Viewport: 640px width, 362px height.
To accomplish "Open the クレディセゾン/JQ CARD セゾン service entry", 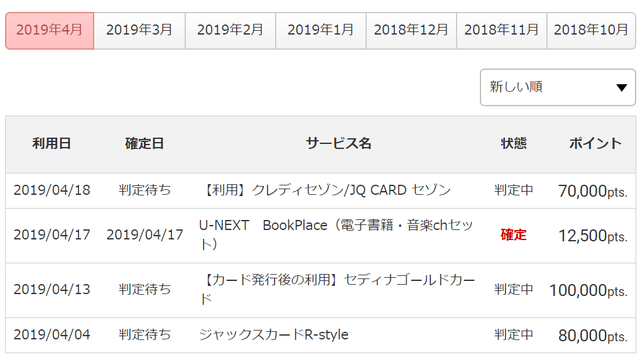I will [x=327, y=191].
